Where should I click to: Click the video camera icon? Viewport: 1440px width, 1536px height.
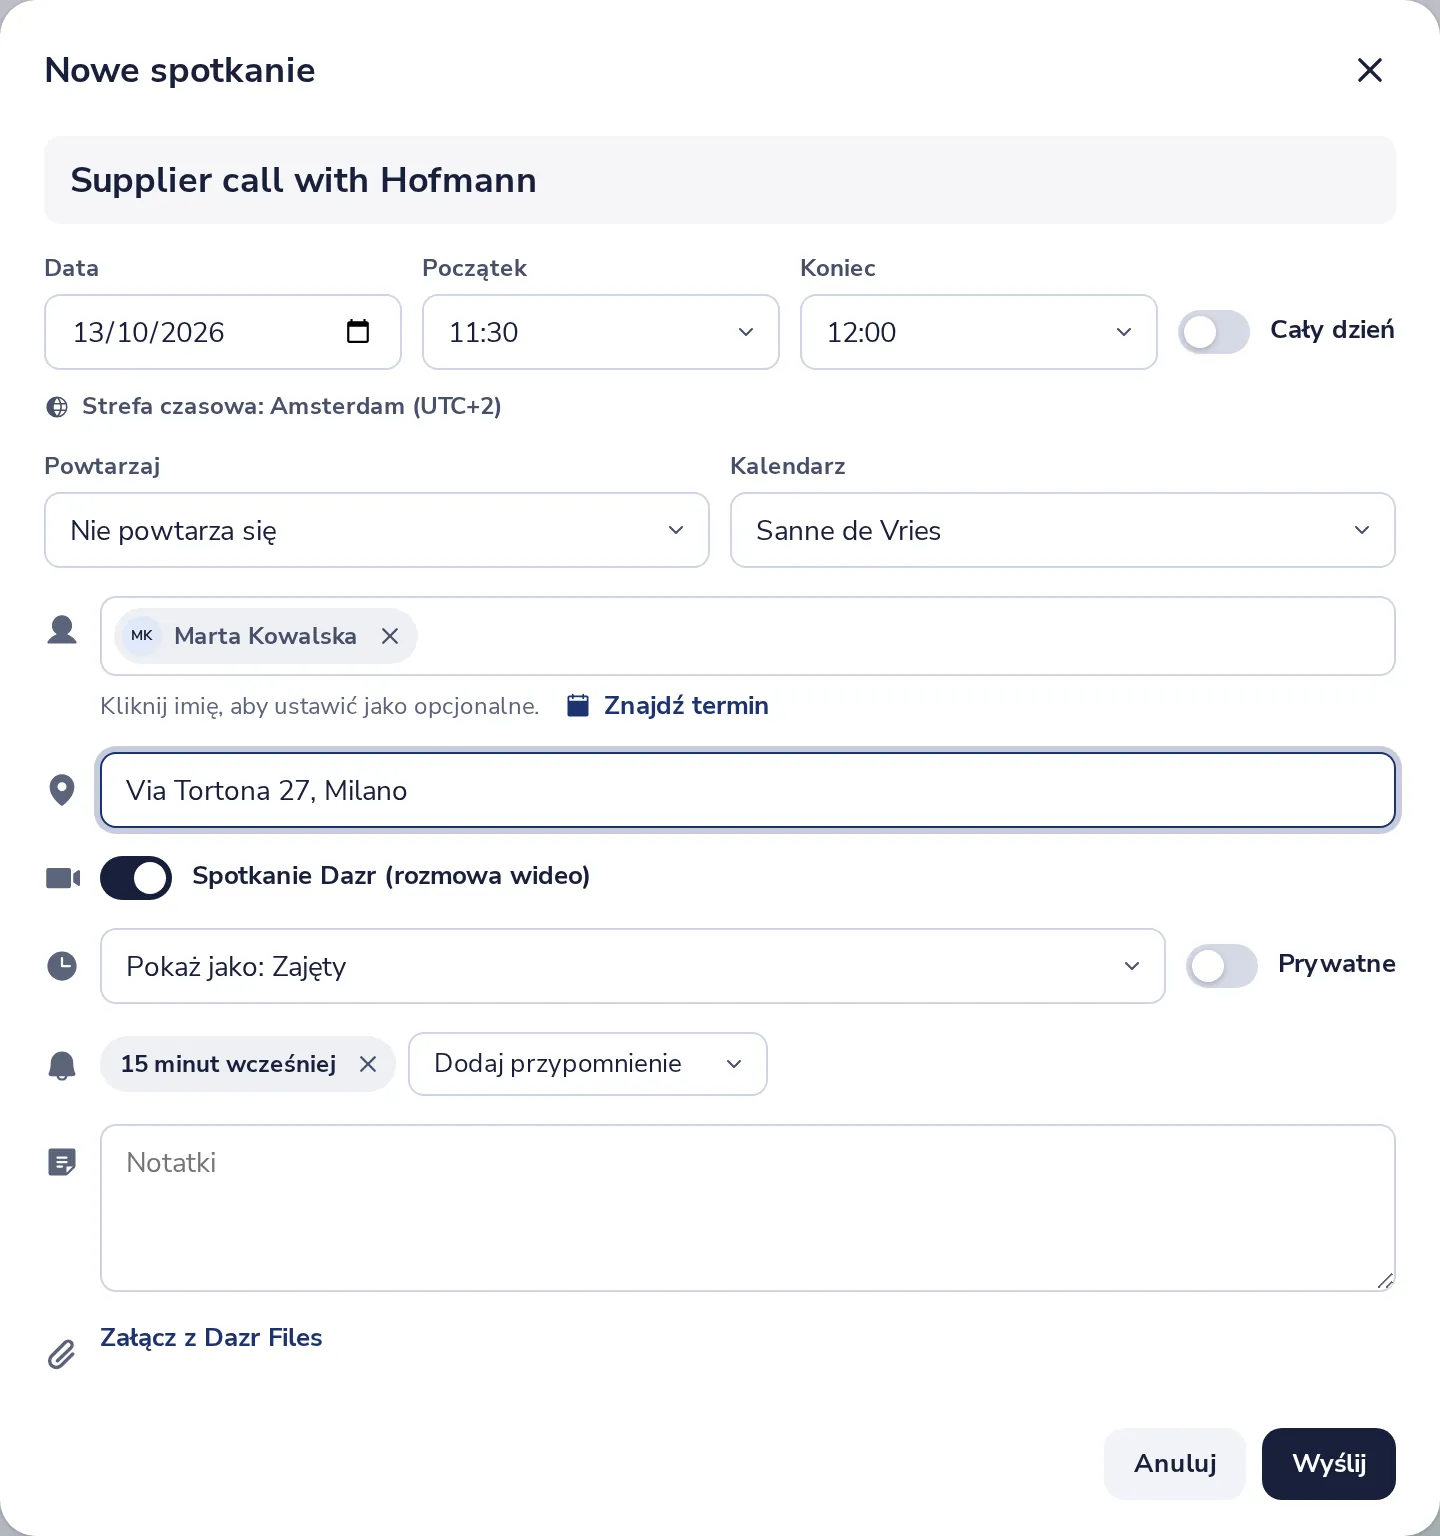[63, 878]
